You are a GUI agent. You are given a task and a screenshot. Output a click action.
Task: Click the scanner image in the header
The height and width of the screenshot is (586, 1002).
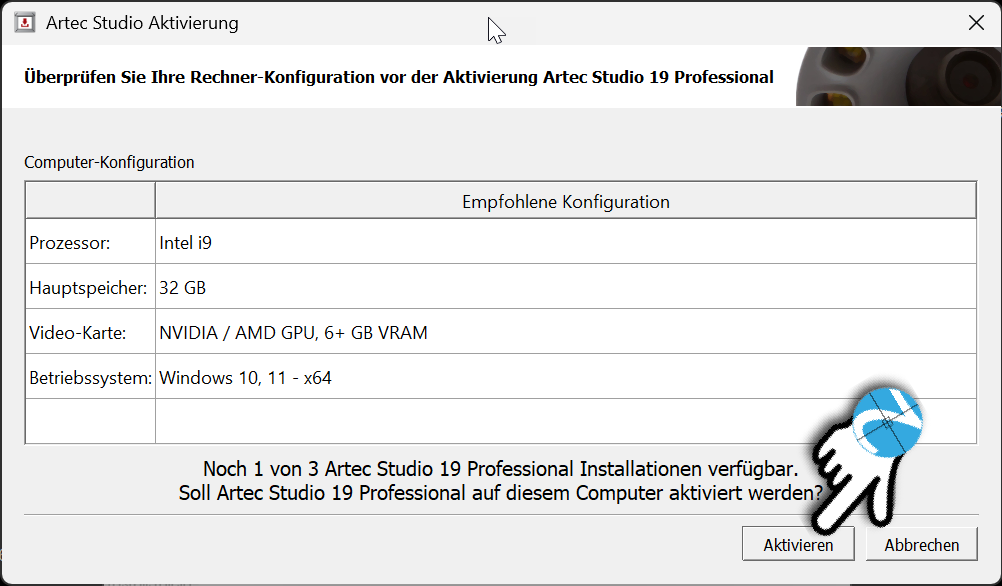[898, 76]
